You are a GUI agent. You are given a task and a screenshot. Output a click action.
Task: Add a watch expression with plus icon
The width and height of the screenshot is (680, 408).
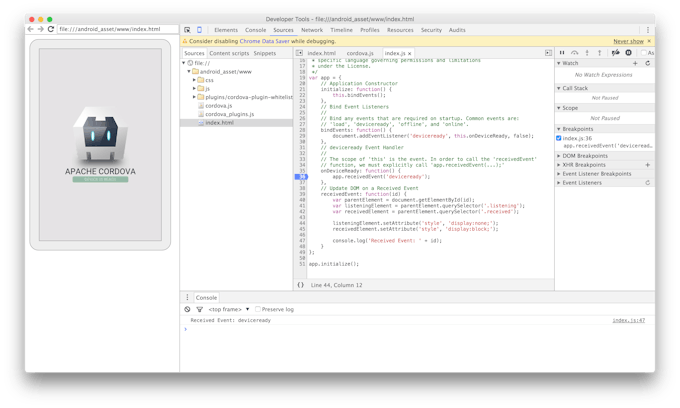pos(635,63)
